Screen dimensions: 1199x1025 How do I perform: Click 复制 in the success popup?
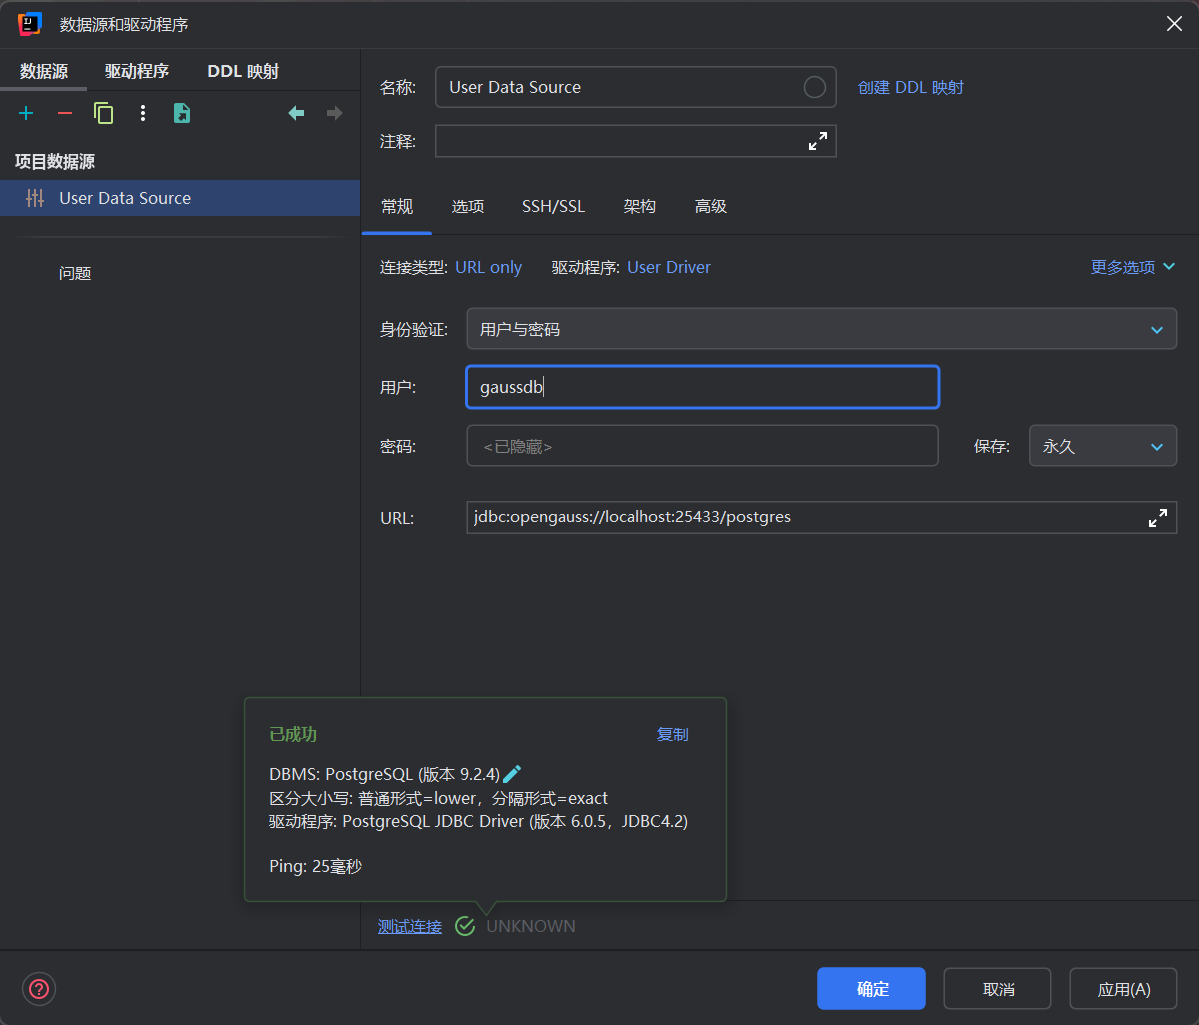coord(673,734)
